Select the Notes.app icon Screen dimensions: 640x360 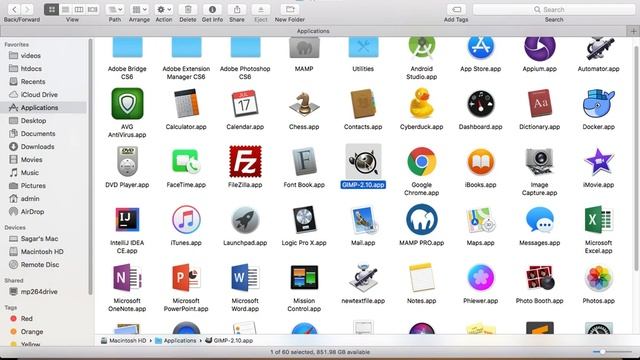pos(422,278)
